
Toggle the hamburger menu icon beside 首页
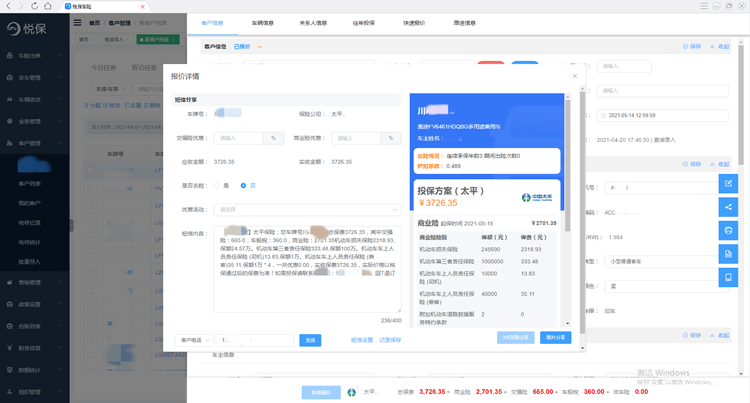point(77,22)
